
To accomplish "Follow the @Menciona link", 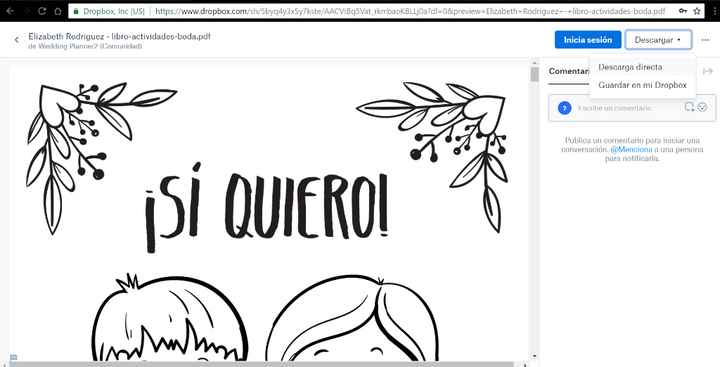I will click(x=631, y=149).
